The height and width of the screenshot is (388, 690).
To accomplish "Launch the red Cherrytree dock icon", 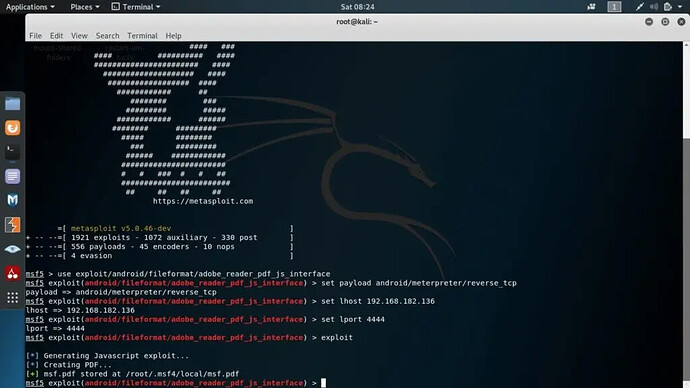I will [x=12, y=273].
